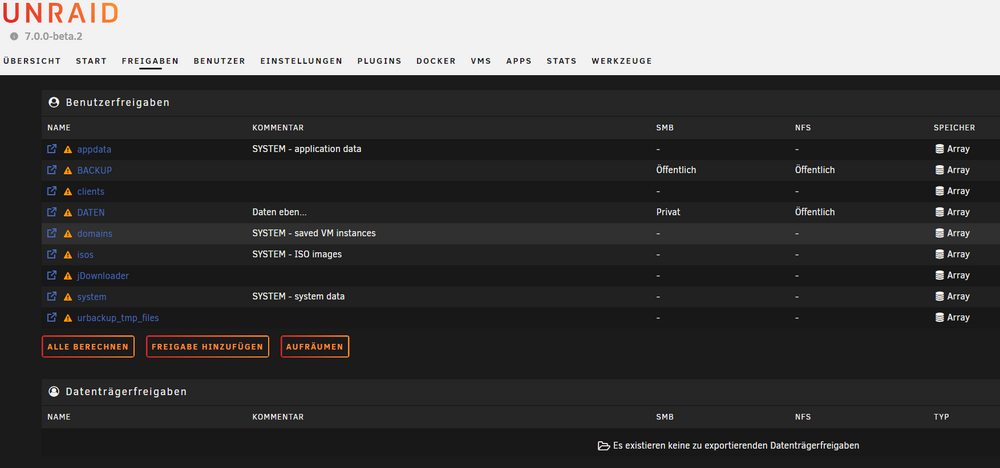Open appdata share browse icon
Screen dimensions: 1000x468
coord(52,149)
